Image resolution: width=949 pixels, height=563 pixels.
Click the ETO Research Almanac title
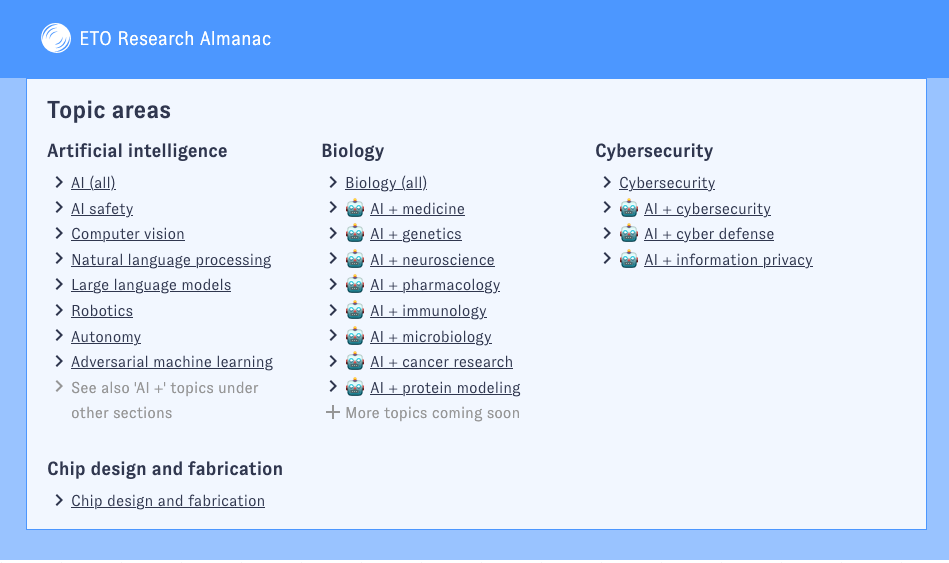point(176,39)
